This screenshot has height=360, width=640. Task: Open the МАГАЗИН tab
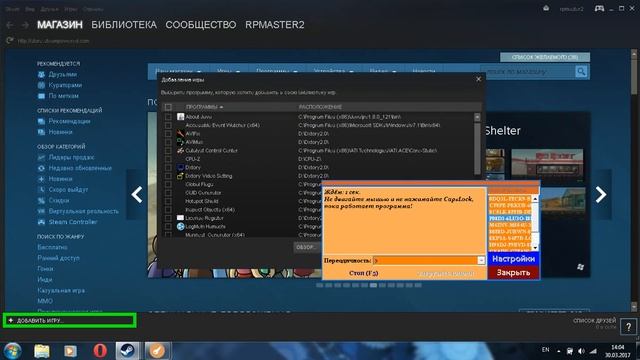[60, 25]
